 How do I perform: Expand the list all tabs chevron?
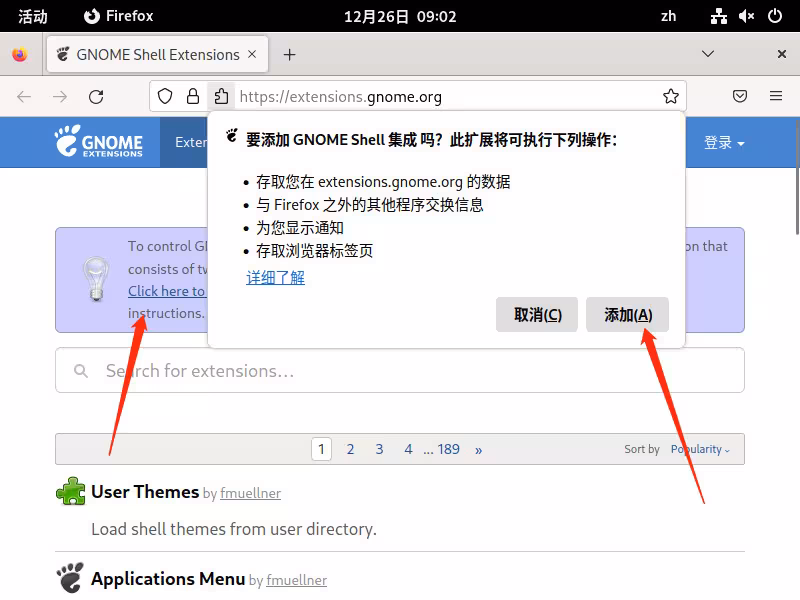708,54
